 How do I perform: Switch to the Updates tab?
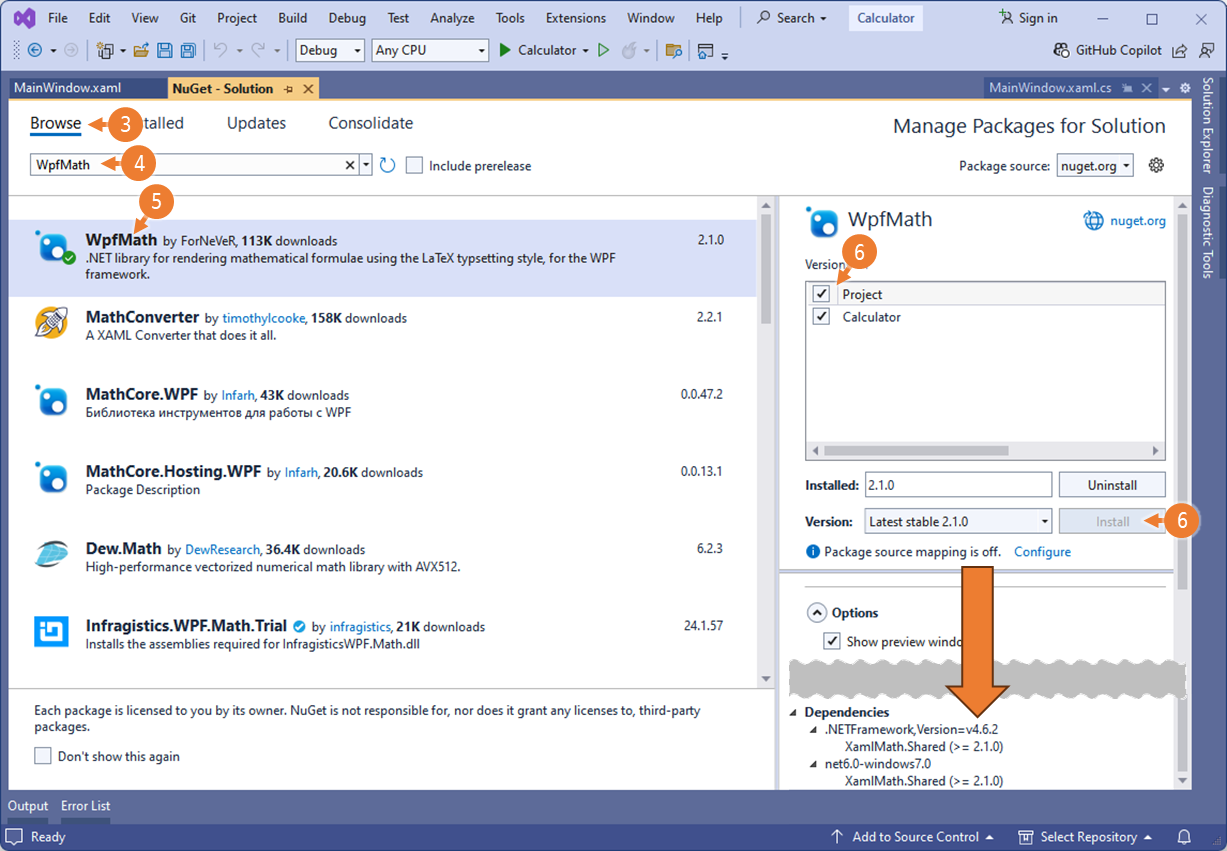click(256, 123)
